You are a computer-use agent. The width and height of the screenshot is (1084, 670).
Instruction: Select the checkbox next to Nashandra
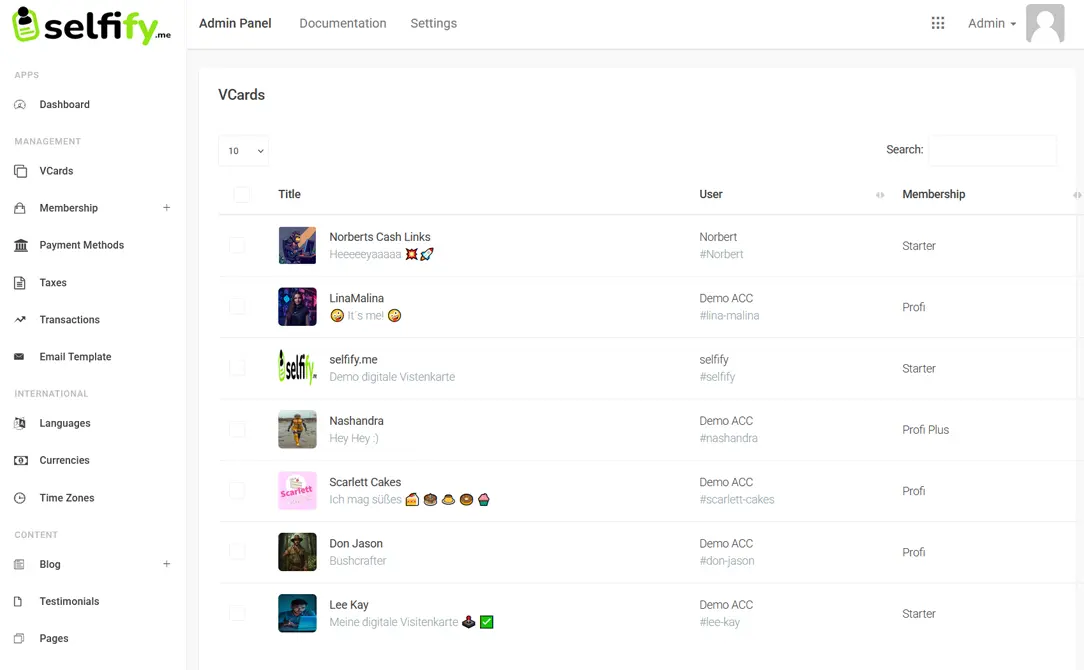[237, 429]
